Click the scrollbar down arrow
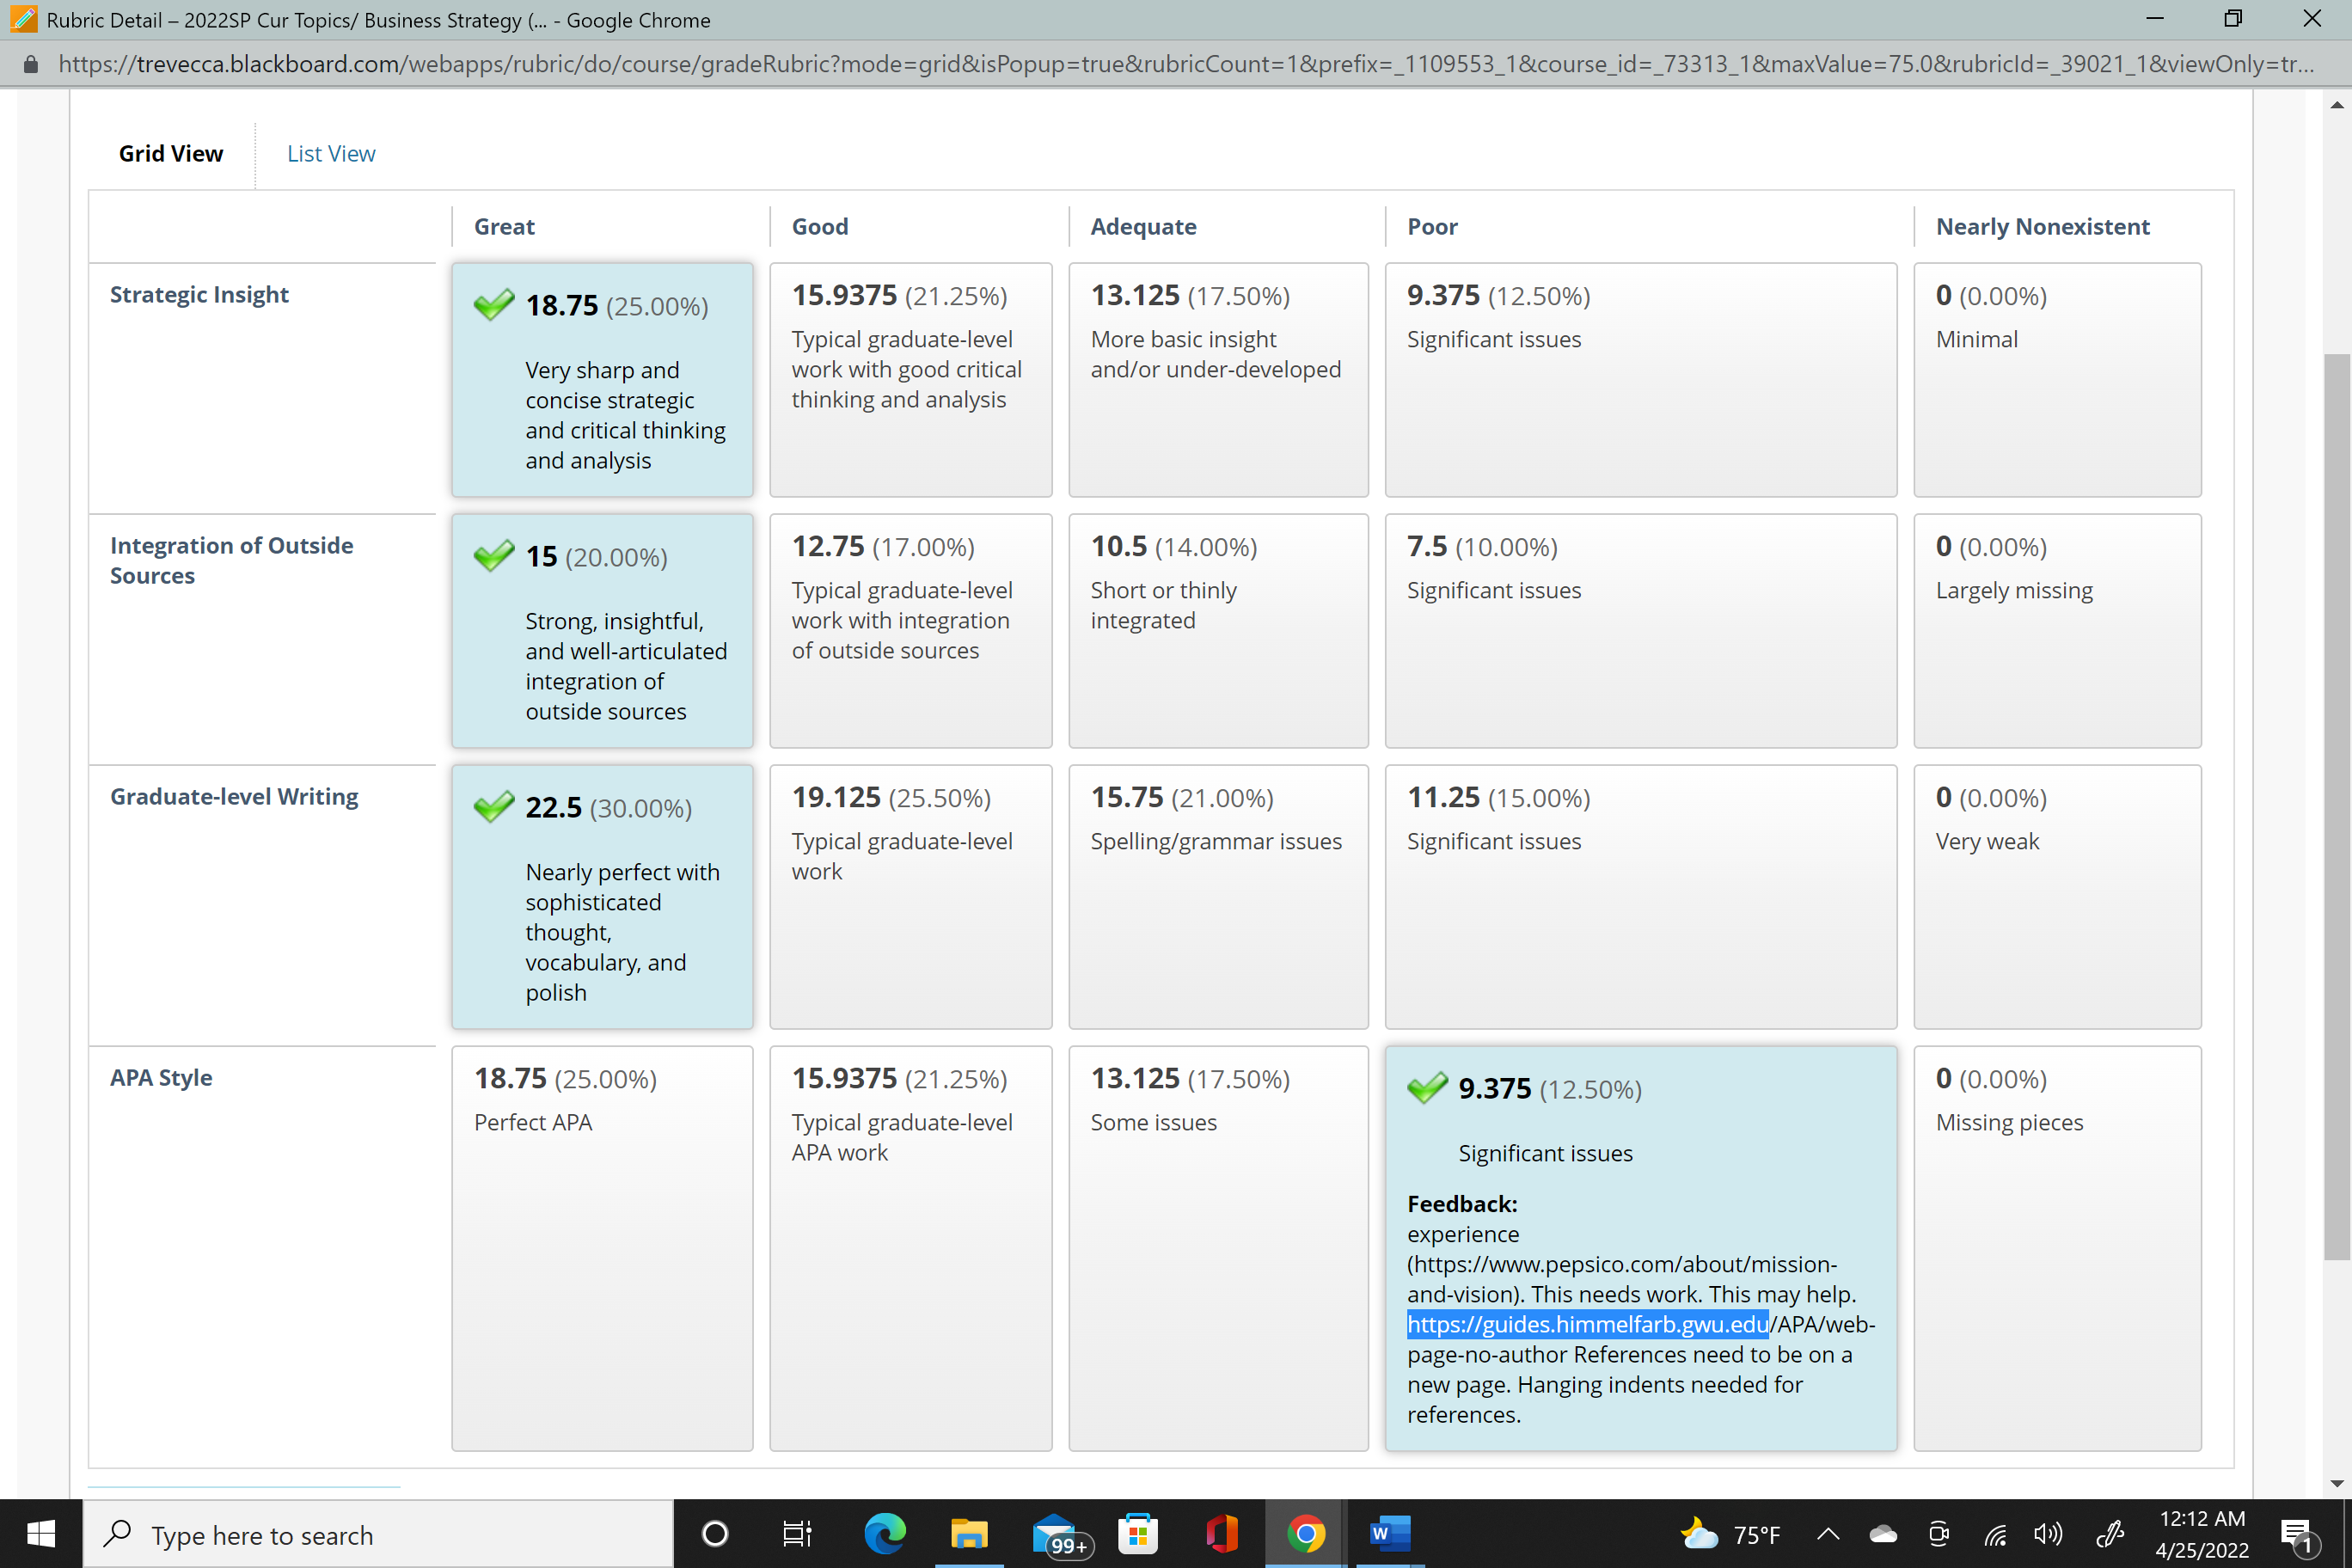Screen dimensions: 2352x1568 pyautogui.click(x=2336, y=1483)
